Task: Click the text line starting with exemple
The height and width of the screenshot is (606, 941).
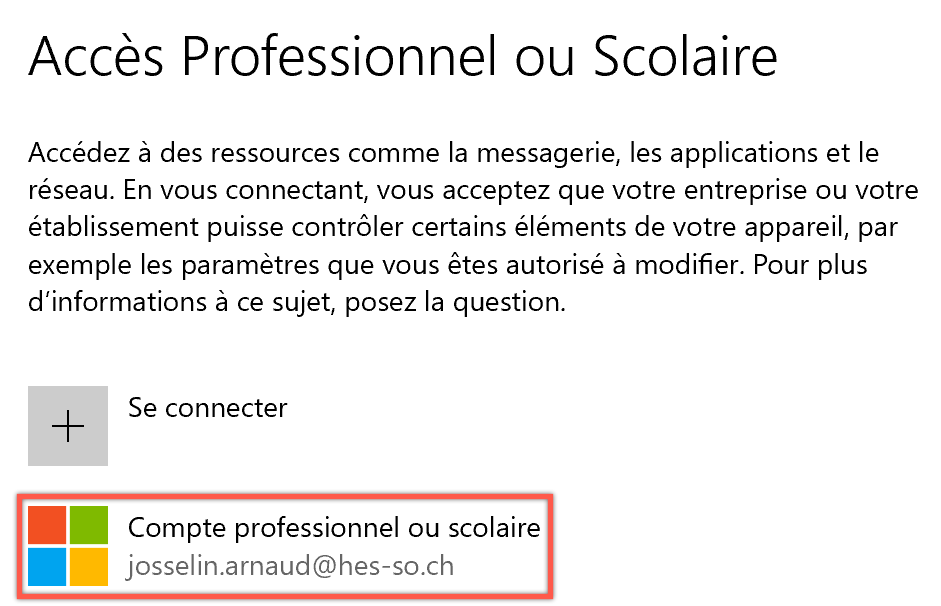Action: click(448, 265)
